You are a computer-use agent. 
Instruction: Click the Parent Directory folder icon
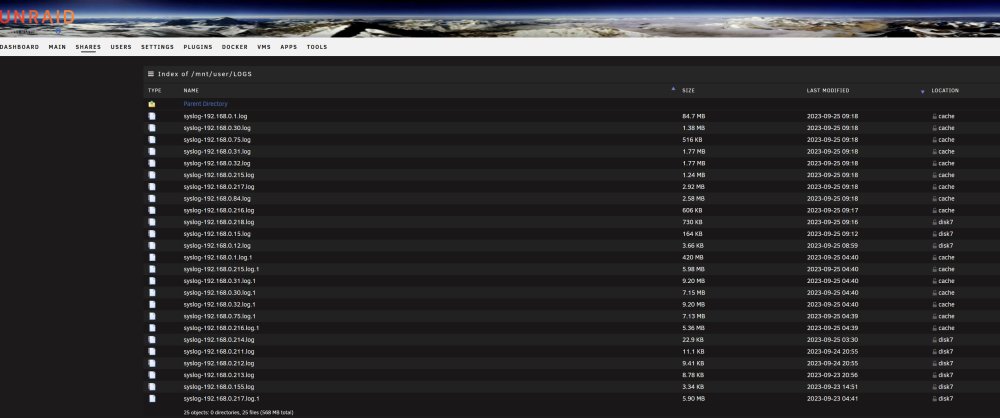tap(152, 104)
